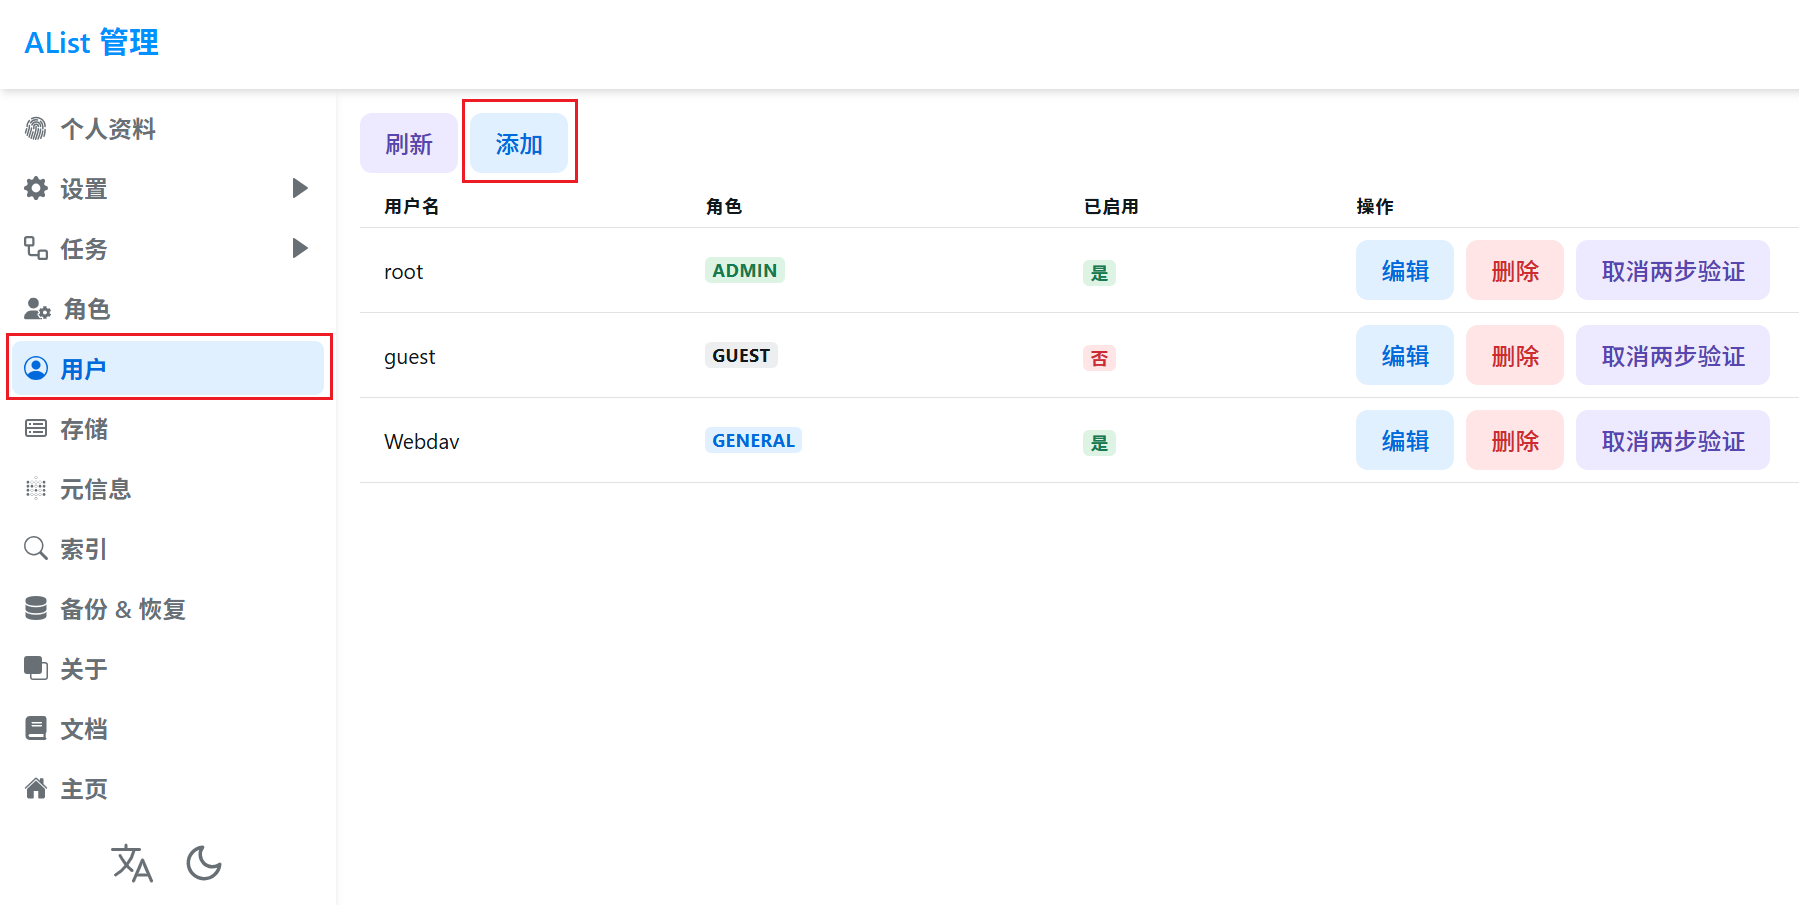Delete the guest user
1799x905 pixels.
pyautogui.click(x=1515, y=355)
